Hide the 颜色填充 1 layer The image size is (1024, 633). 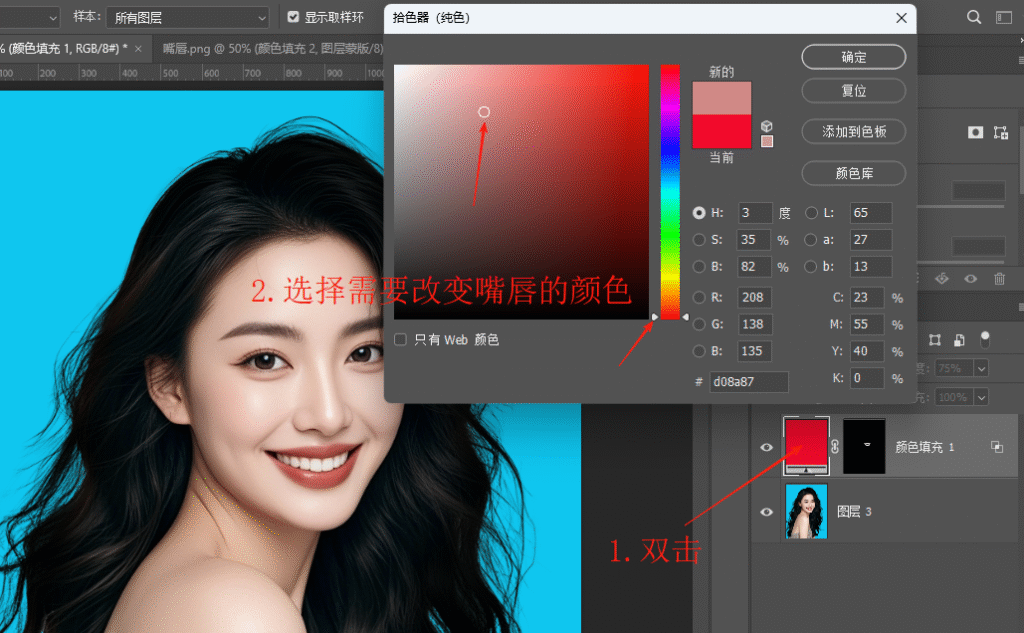point(767,447)
